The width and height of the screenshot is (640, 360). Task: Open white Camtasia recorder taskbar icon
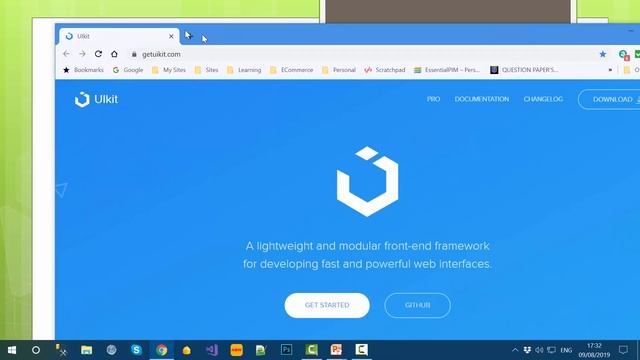[x=361, y=350]
